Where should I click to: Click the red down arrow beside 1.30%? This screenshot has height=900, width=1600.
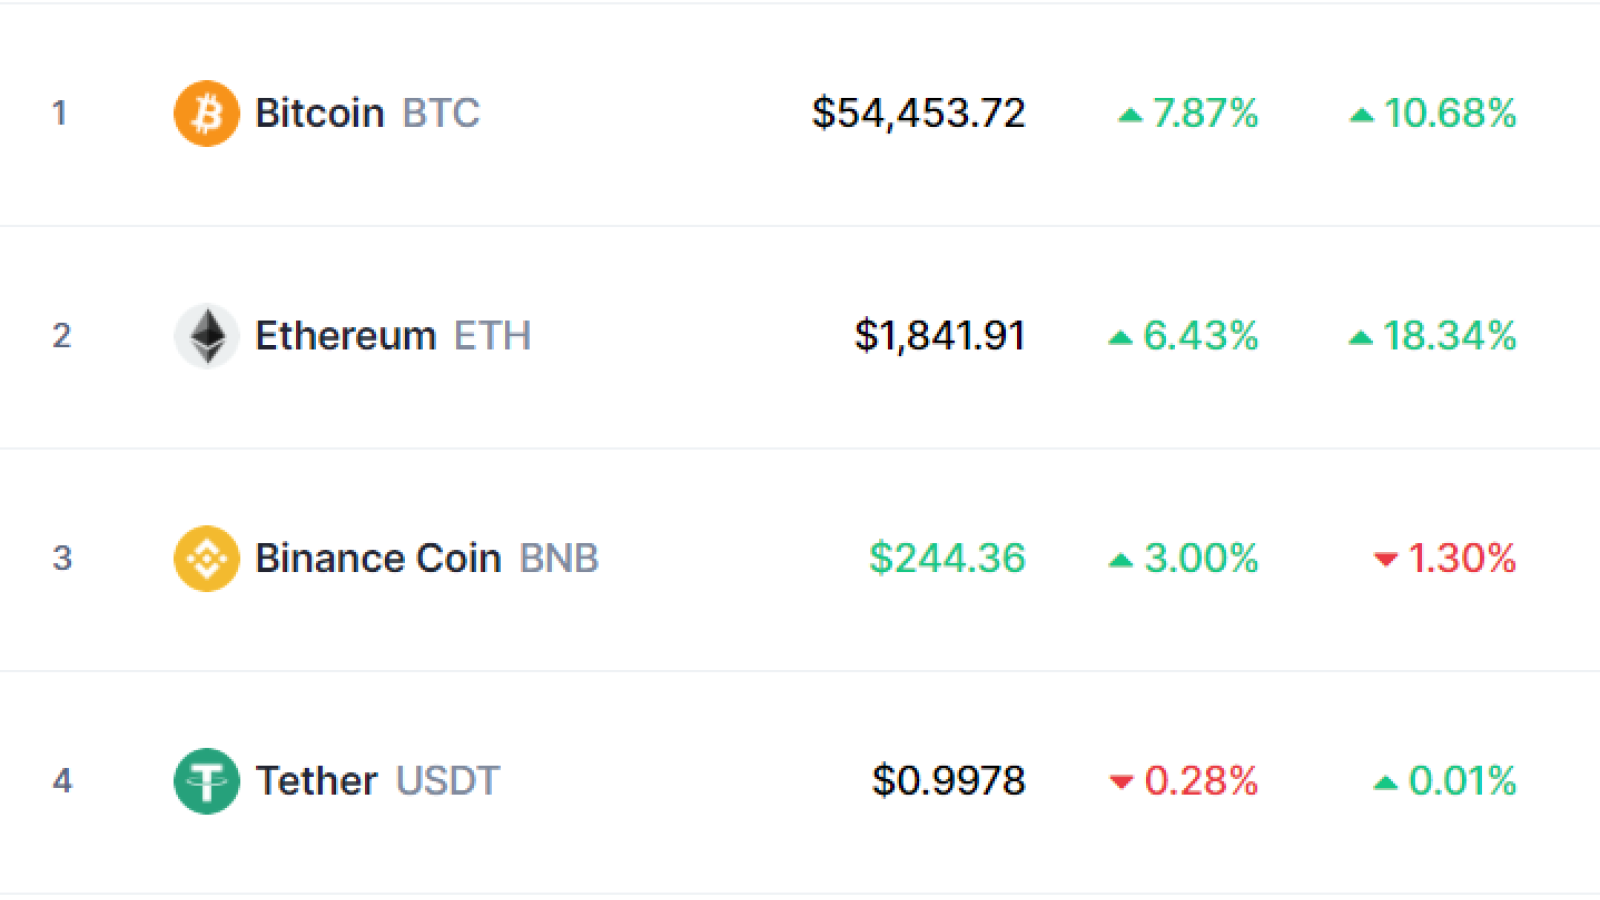tap(1385, 559)
